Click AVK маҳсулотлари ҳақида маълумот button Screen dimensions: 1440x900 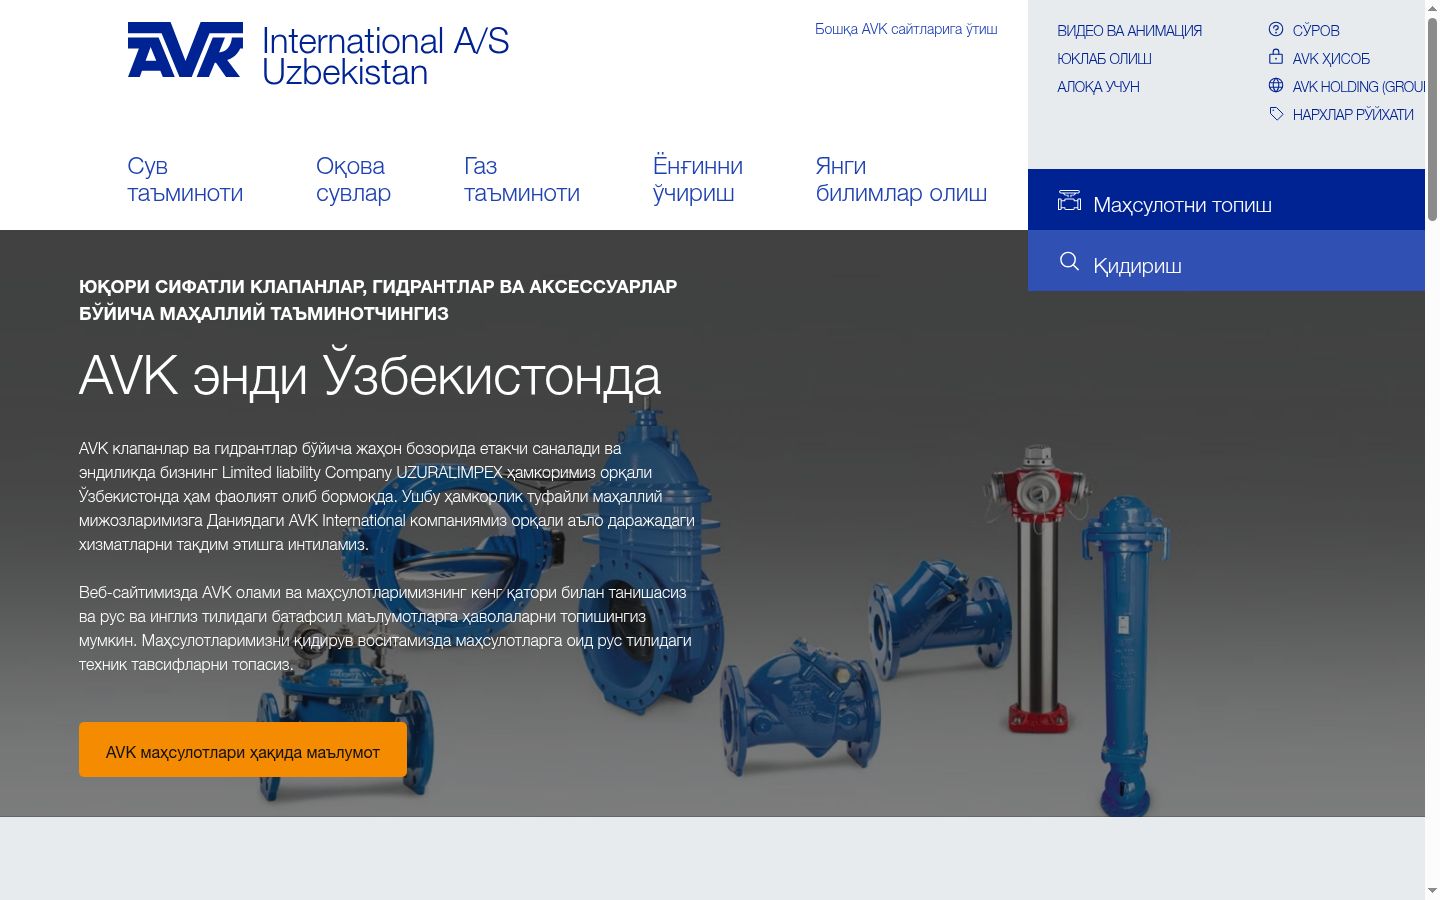pos(243,750)
